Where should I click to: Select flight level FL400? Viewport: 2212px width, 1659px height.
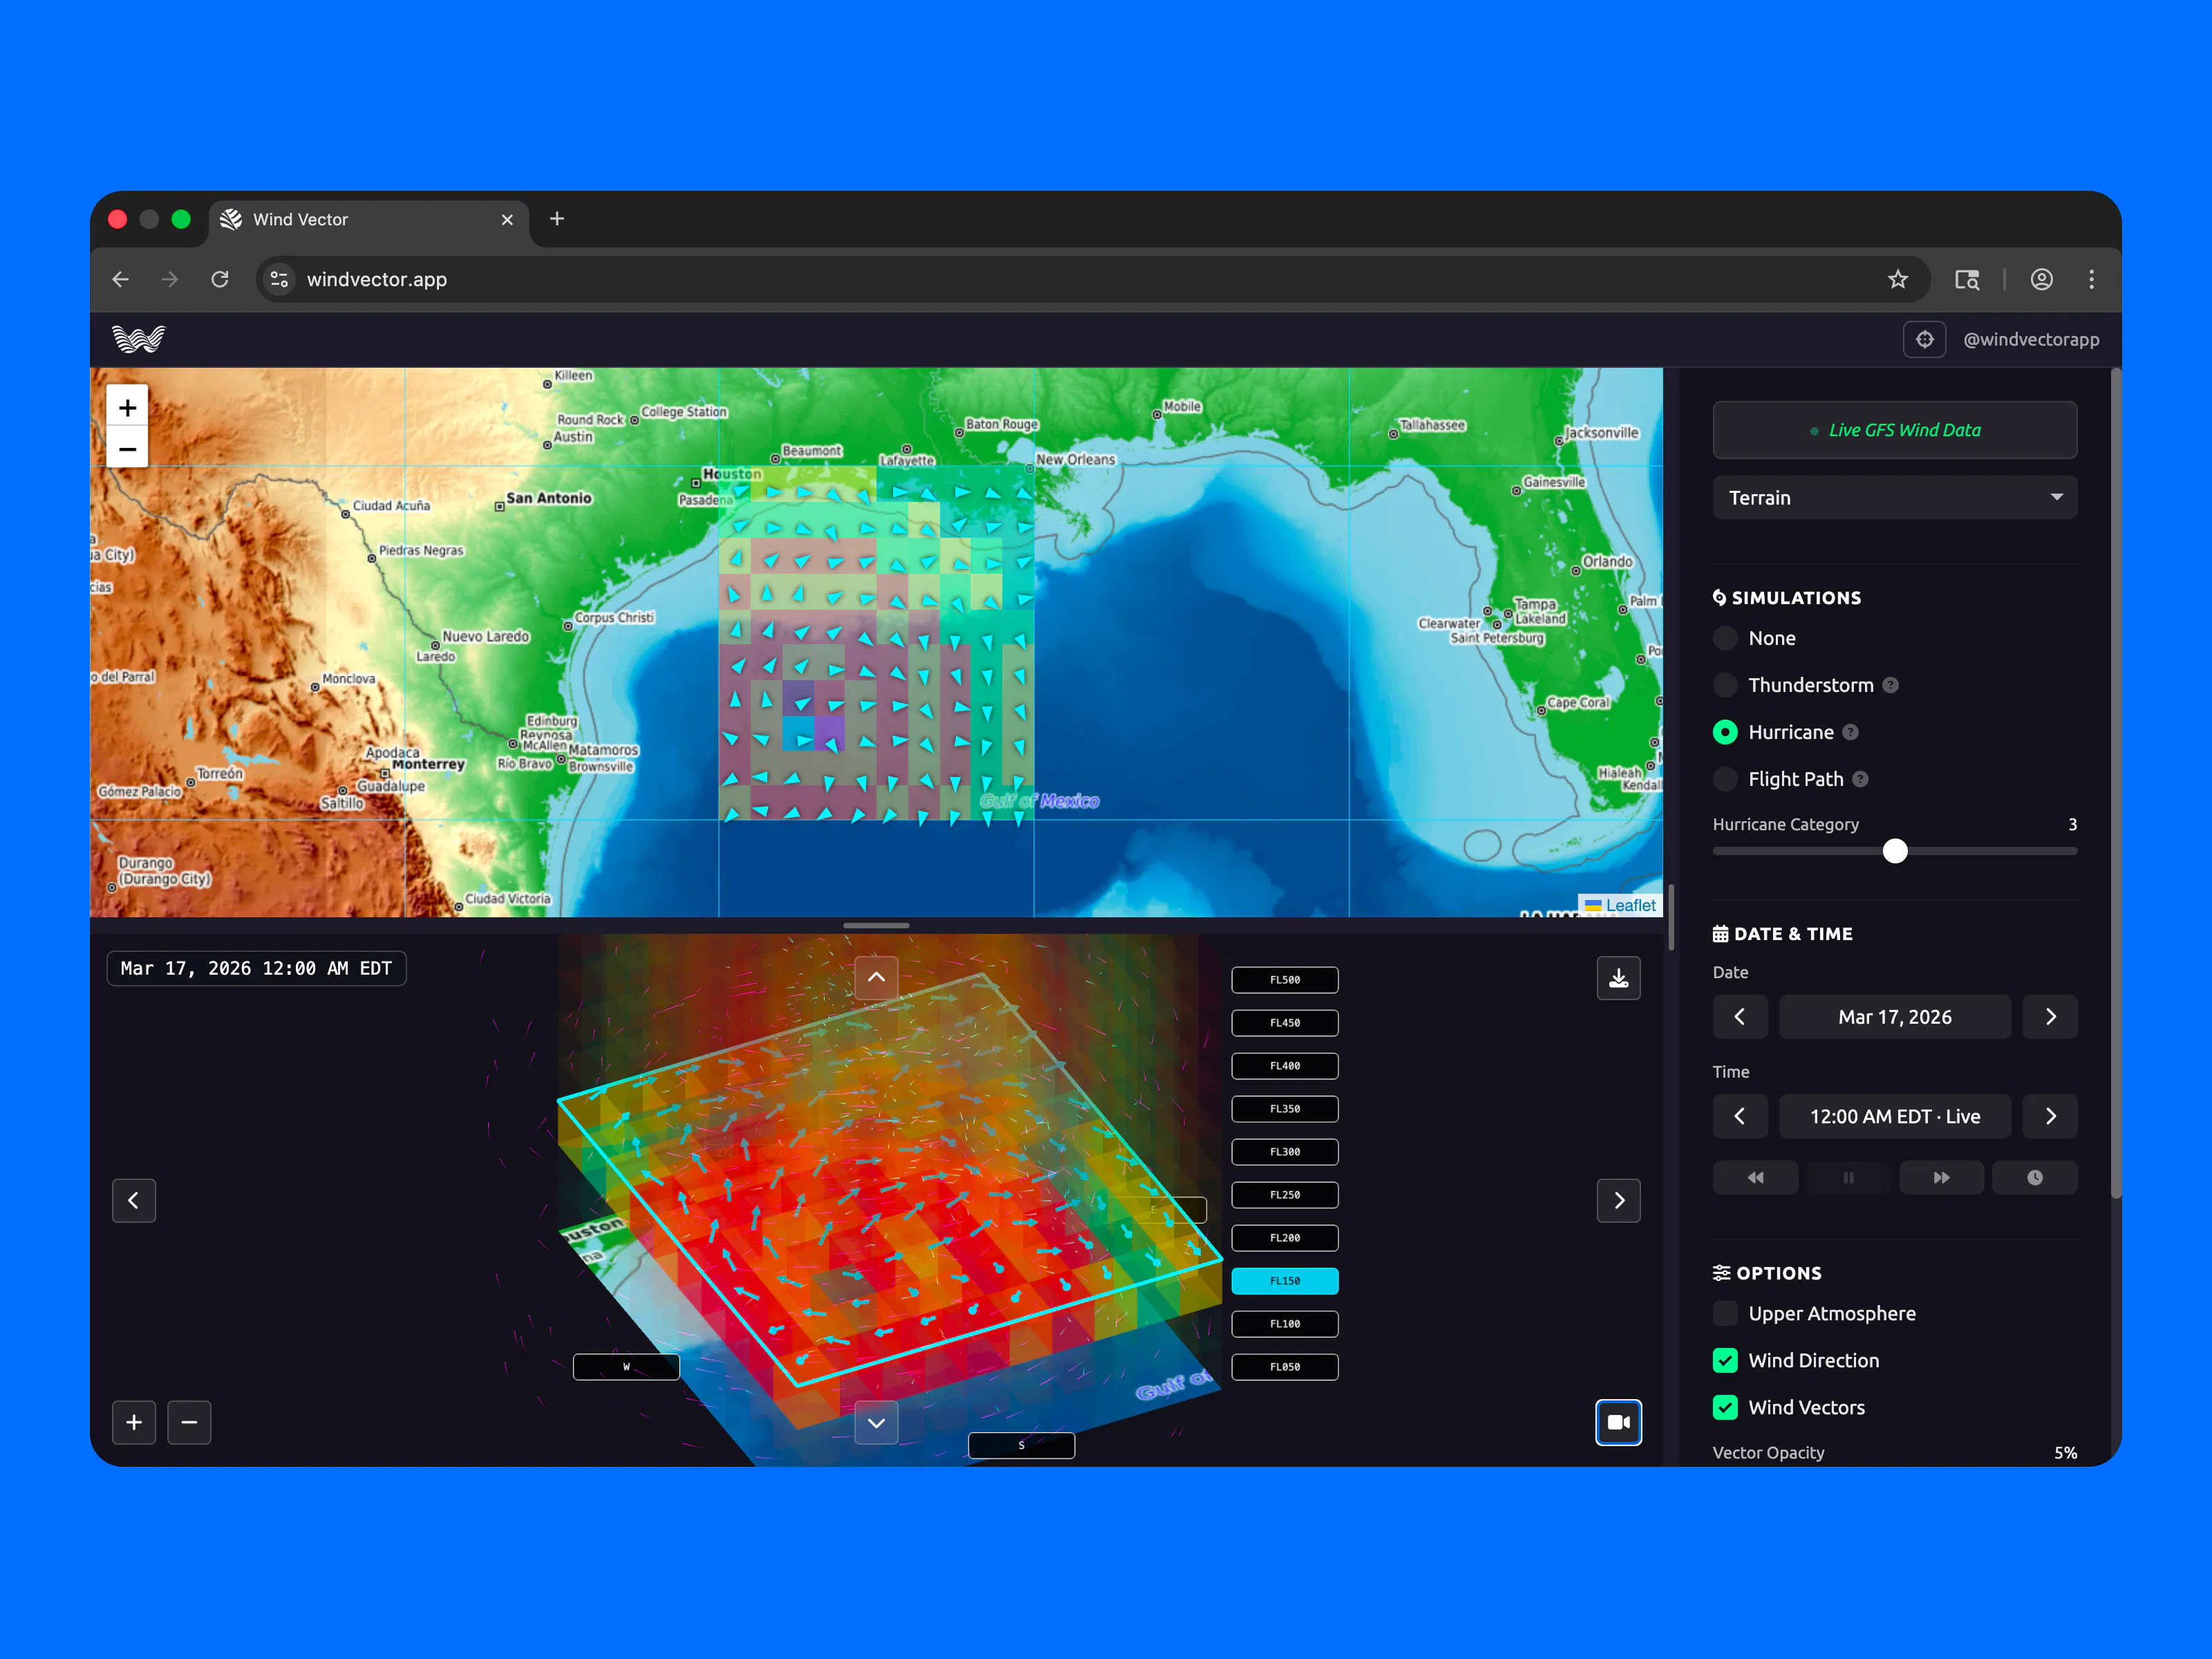[x=1284, y=1066]
